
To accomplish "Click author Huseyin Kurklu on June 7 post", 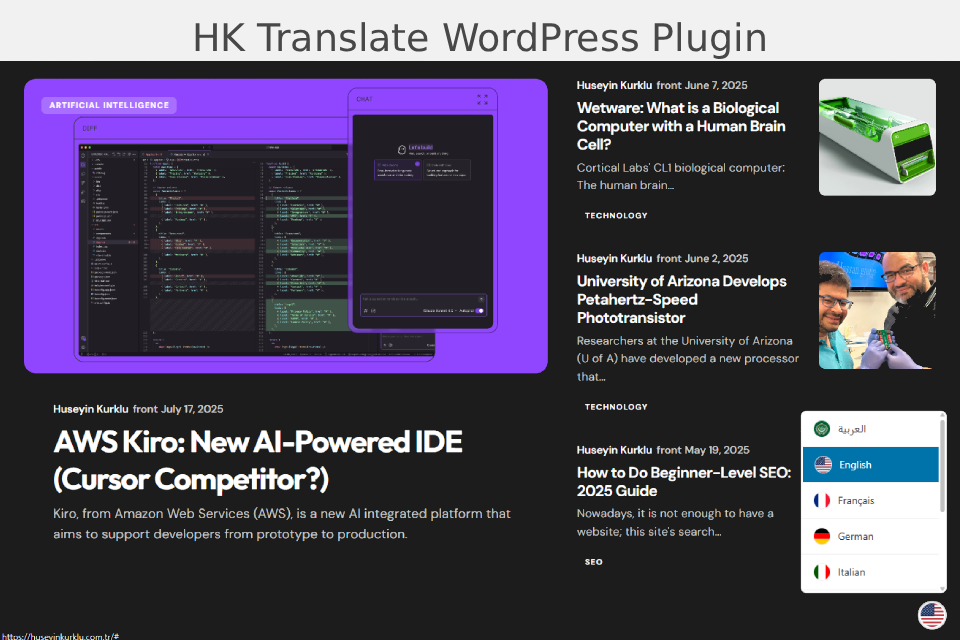I will [614, 85].
